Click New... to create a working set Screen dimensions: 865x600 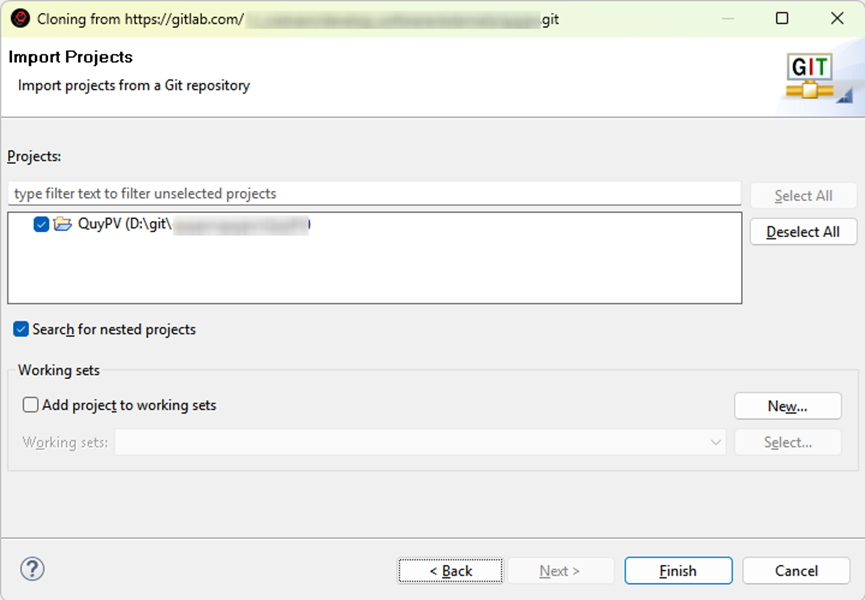pyautogui.click(x=787, y=406)
